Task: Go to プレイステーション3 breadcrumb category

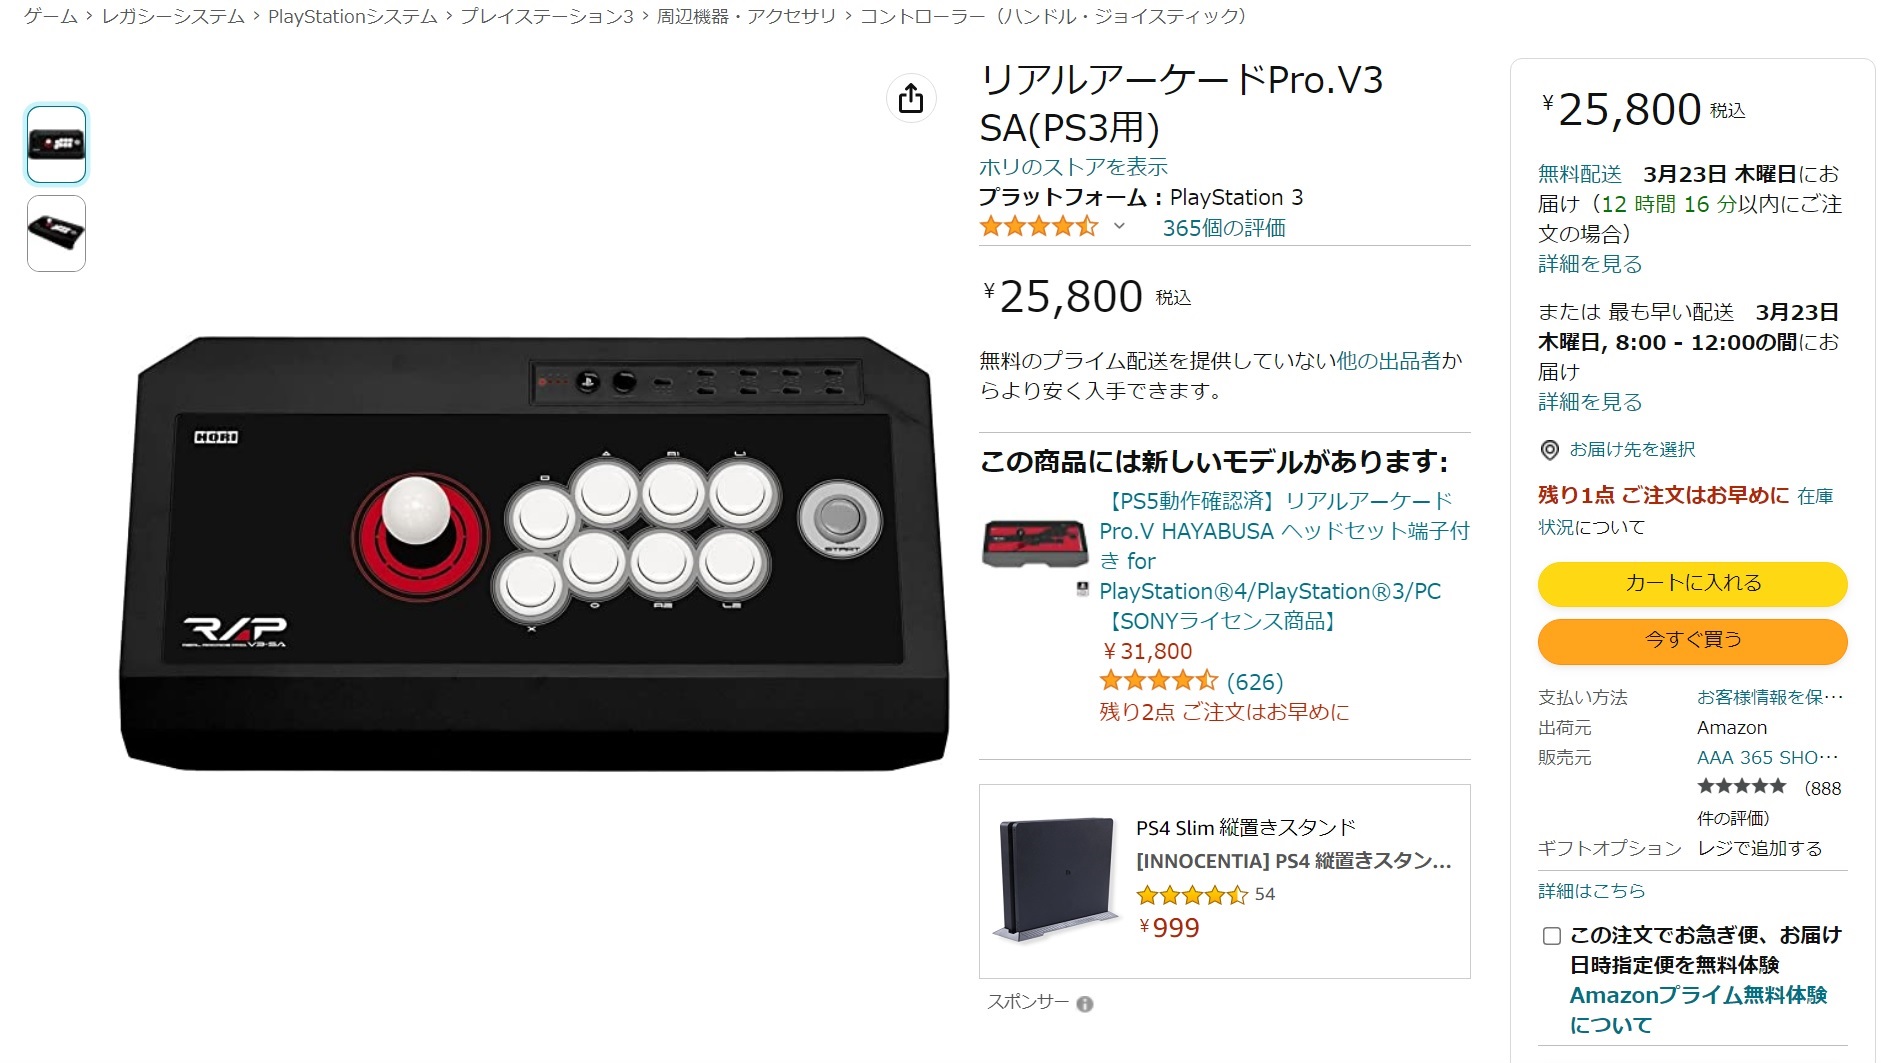Action: click(547, 16)
